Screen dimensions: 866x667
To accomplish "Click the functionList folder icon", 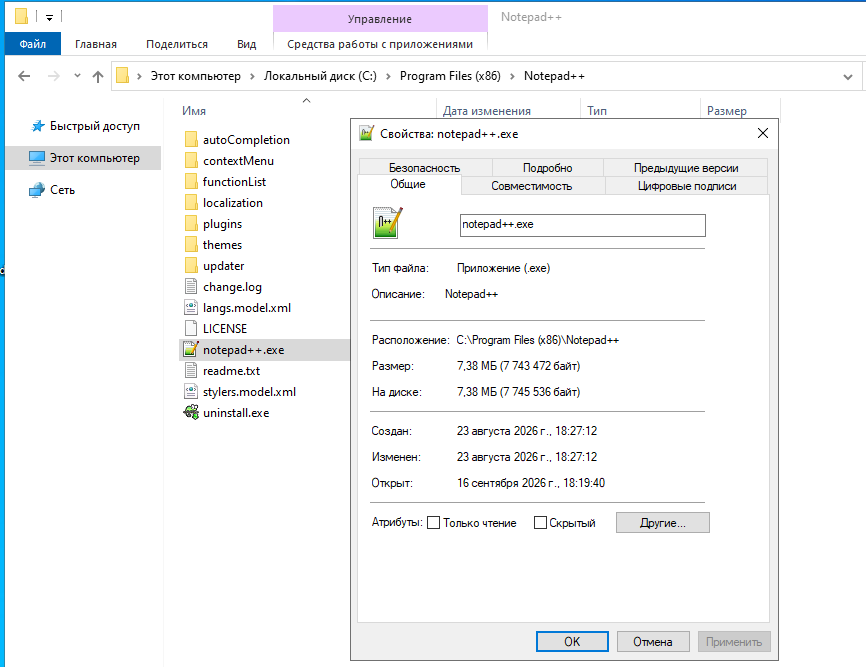I will coord(191,181).
